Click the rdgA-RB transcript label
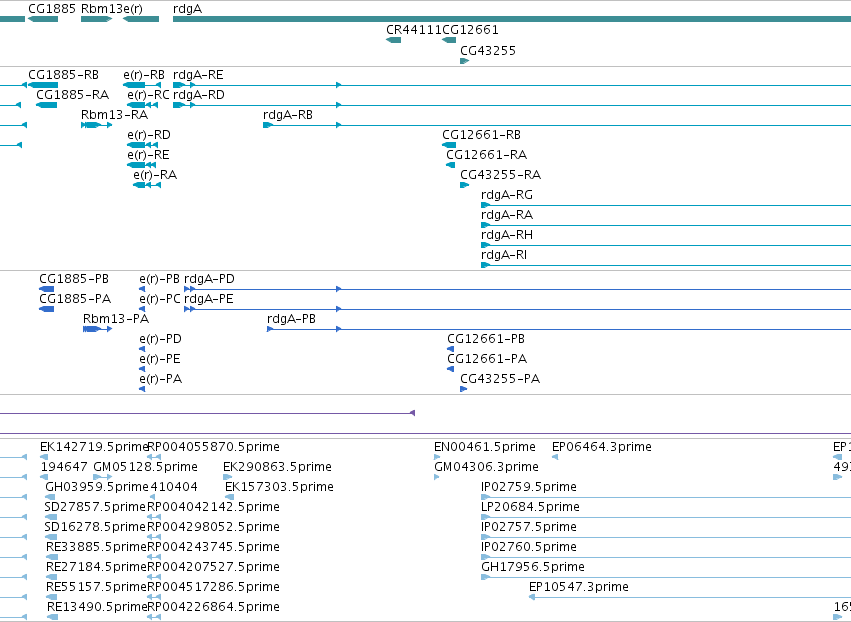851x622 pixels. coord(288,116)
